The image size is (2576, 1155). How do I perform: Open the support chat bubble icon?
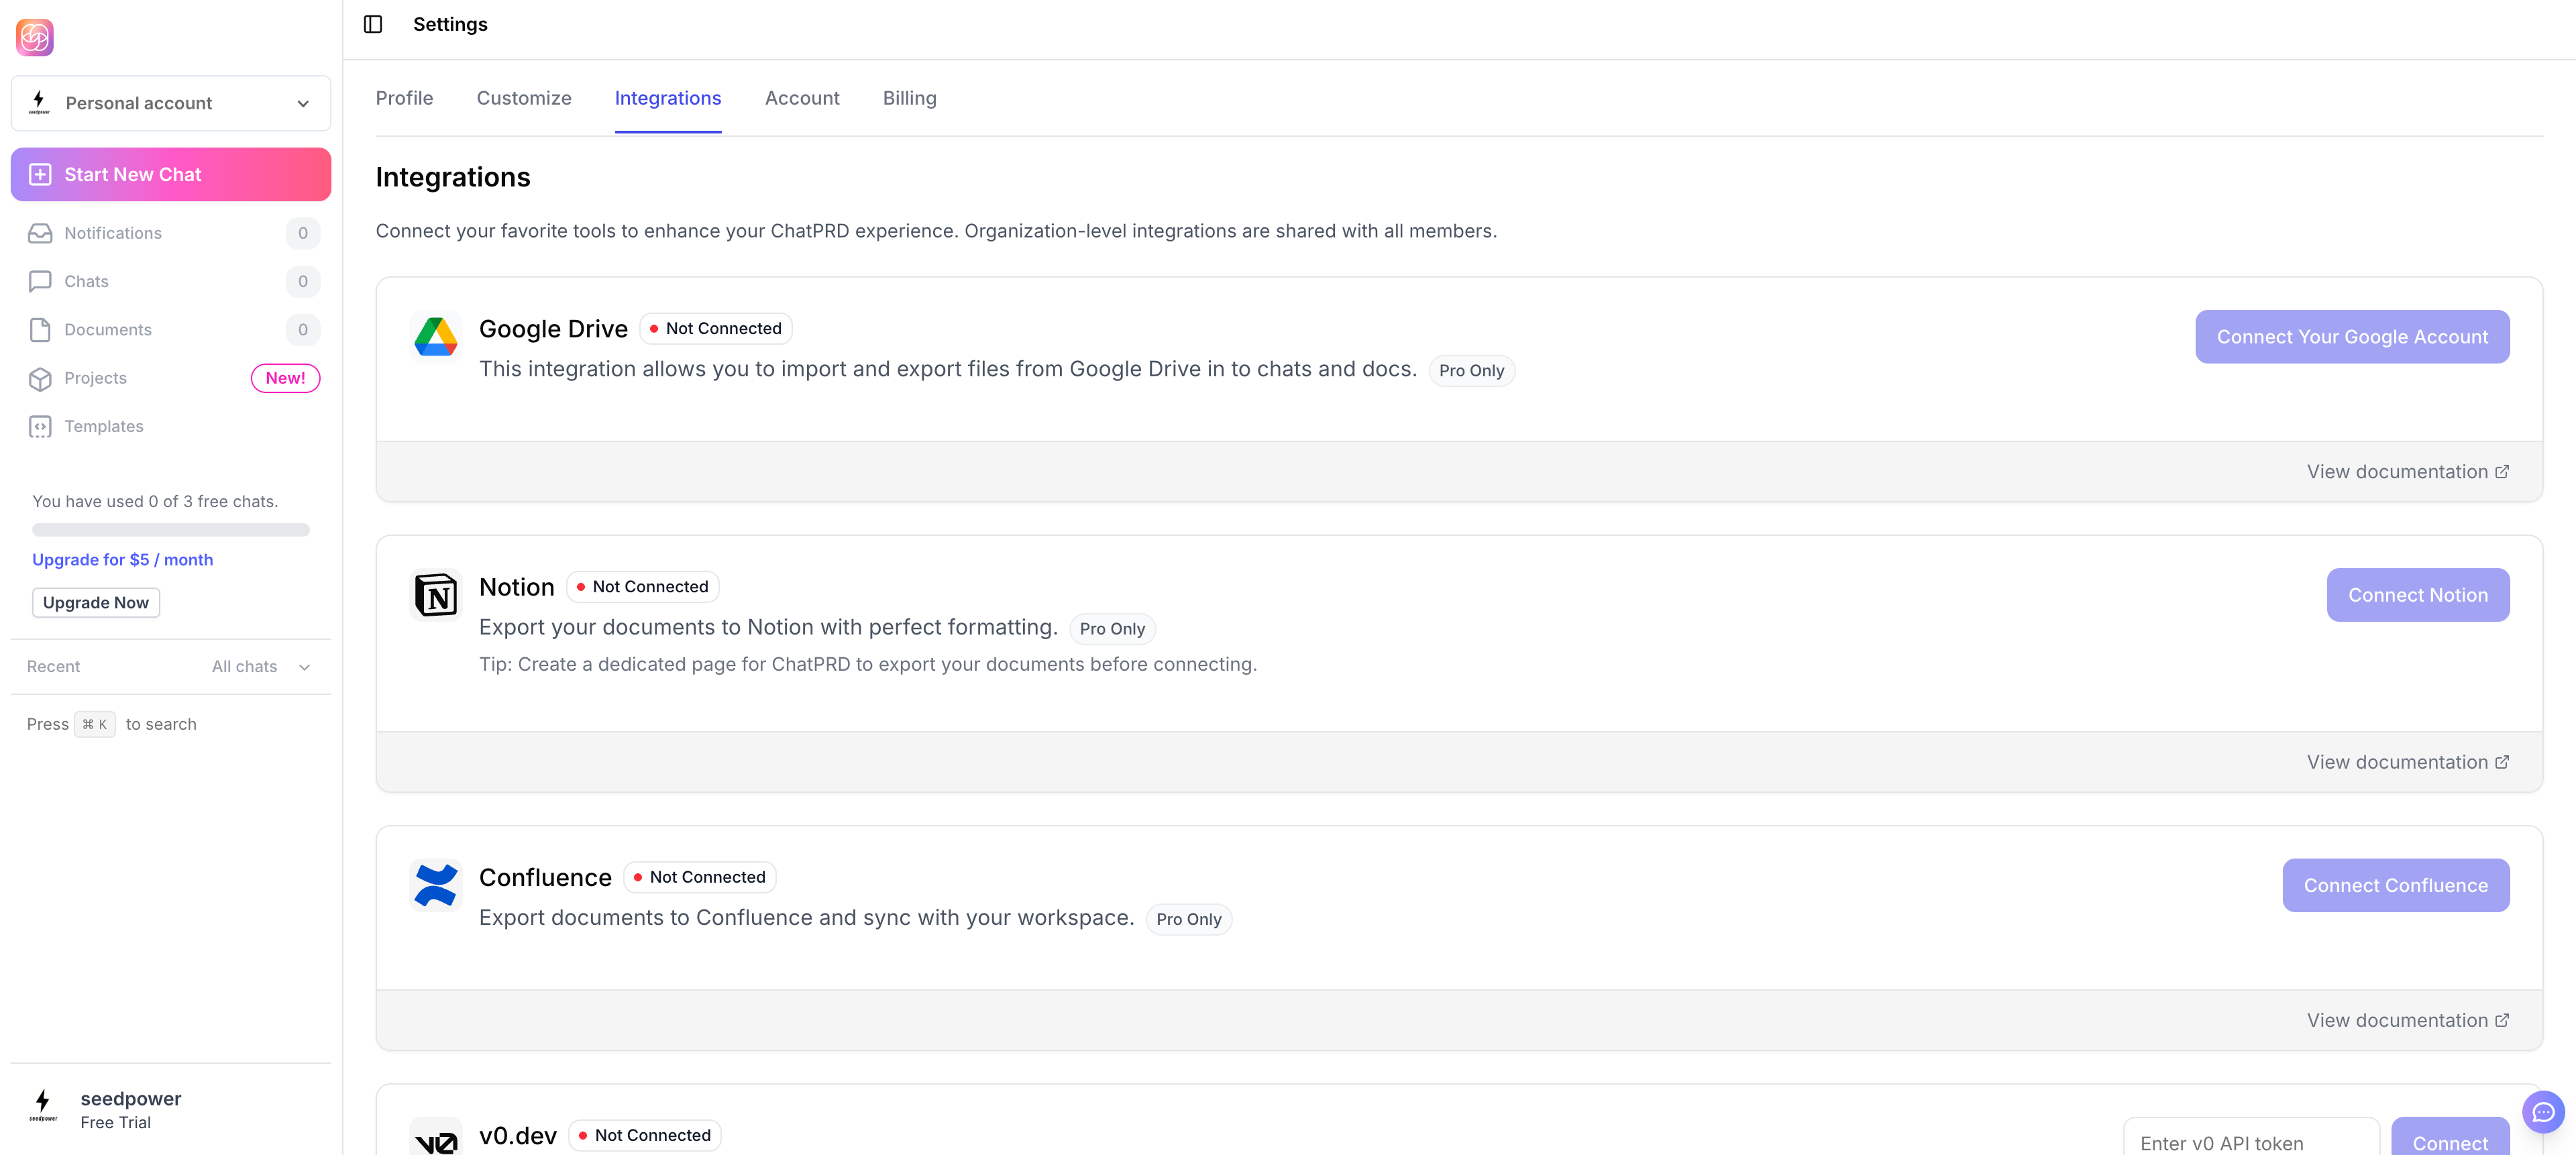point(2542,1112)
